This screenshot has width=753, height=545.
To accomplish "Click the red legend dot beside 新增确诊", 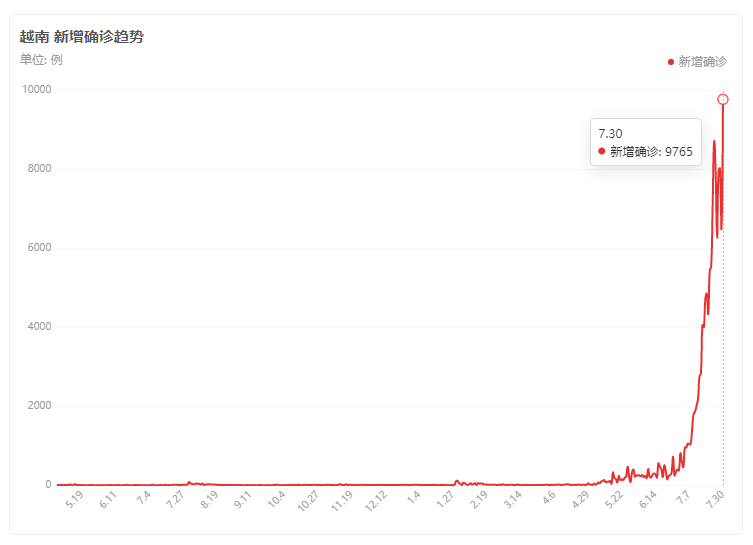I will (x=671, y=62).
